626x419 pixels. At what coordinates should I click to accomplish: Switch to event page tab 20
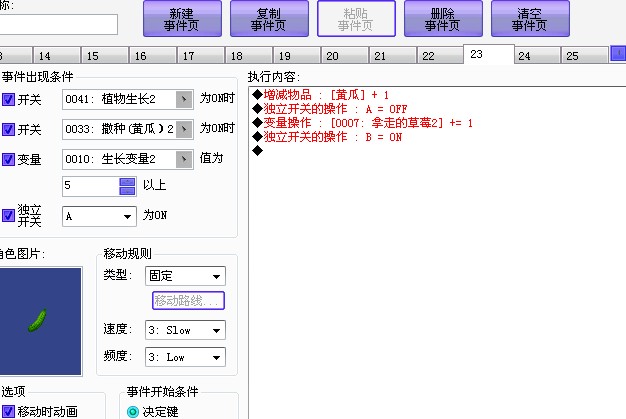pyautogui.click(x=344, y=56)
